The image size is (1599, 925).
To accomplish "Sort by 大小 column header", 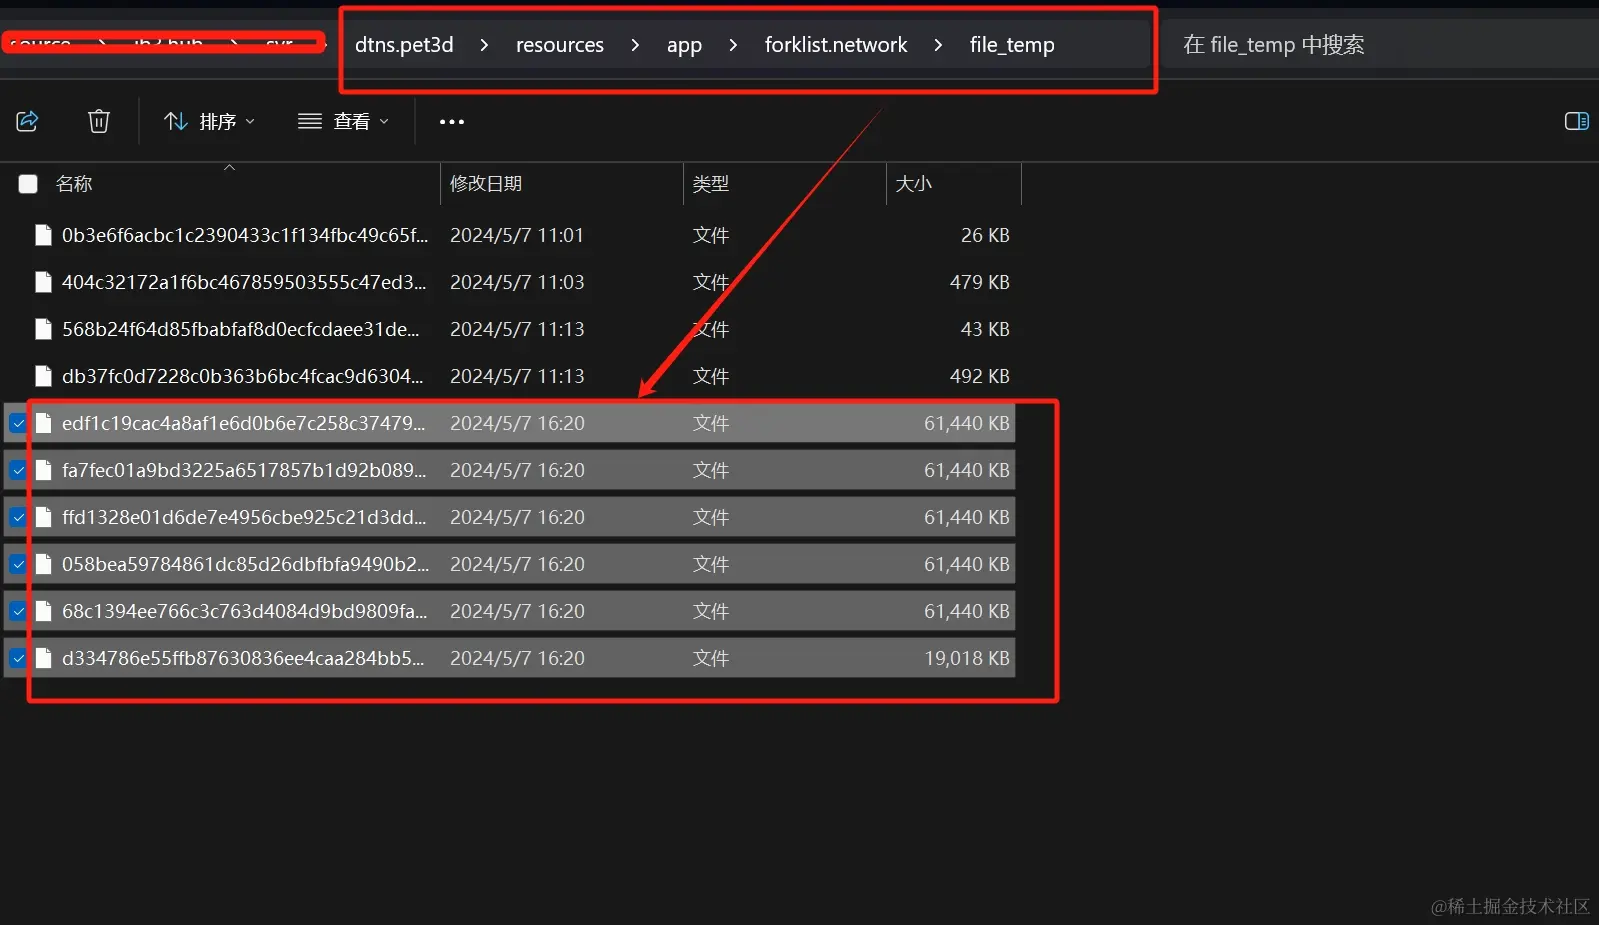I will (x=914, y=184).
